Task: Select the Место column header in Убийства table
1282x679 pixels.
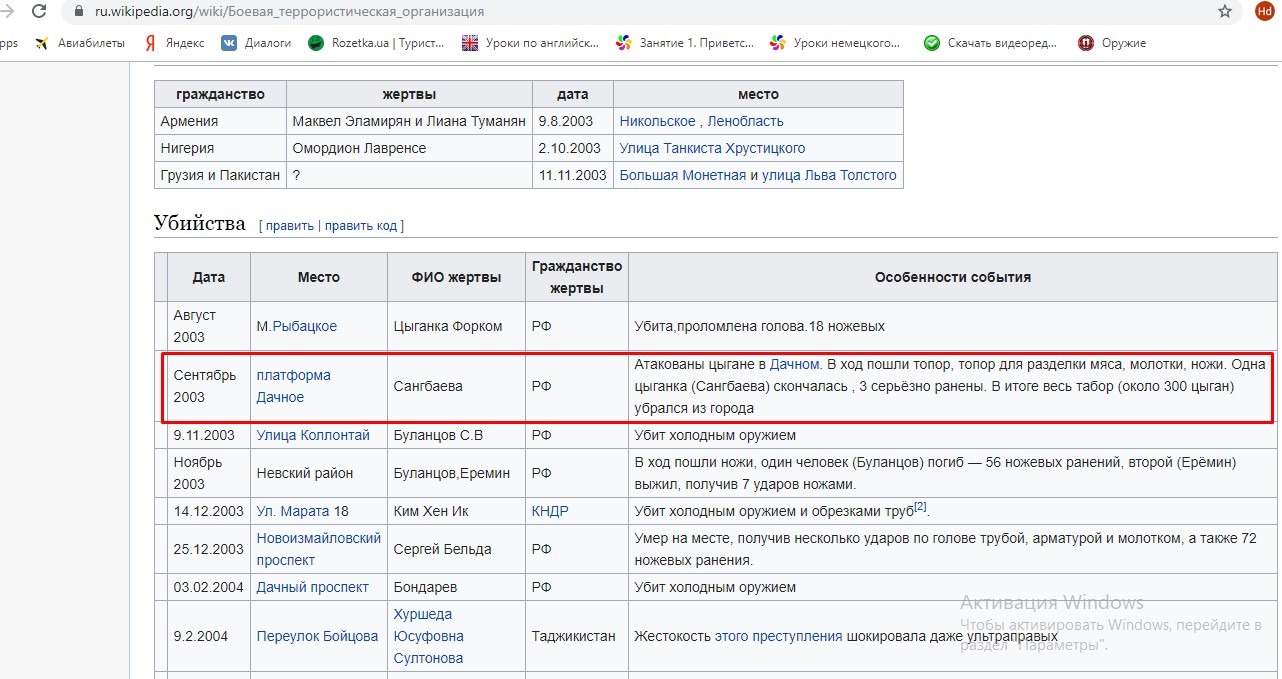Action: point(319,277)
